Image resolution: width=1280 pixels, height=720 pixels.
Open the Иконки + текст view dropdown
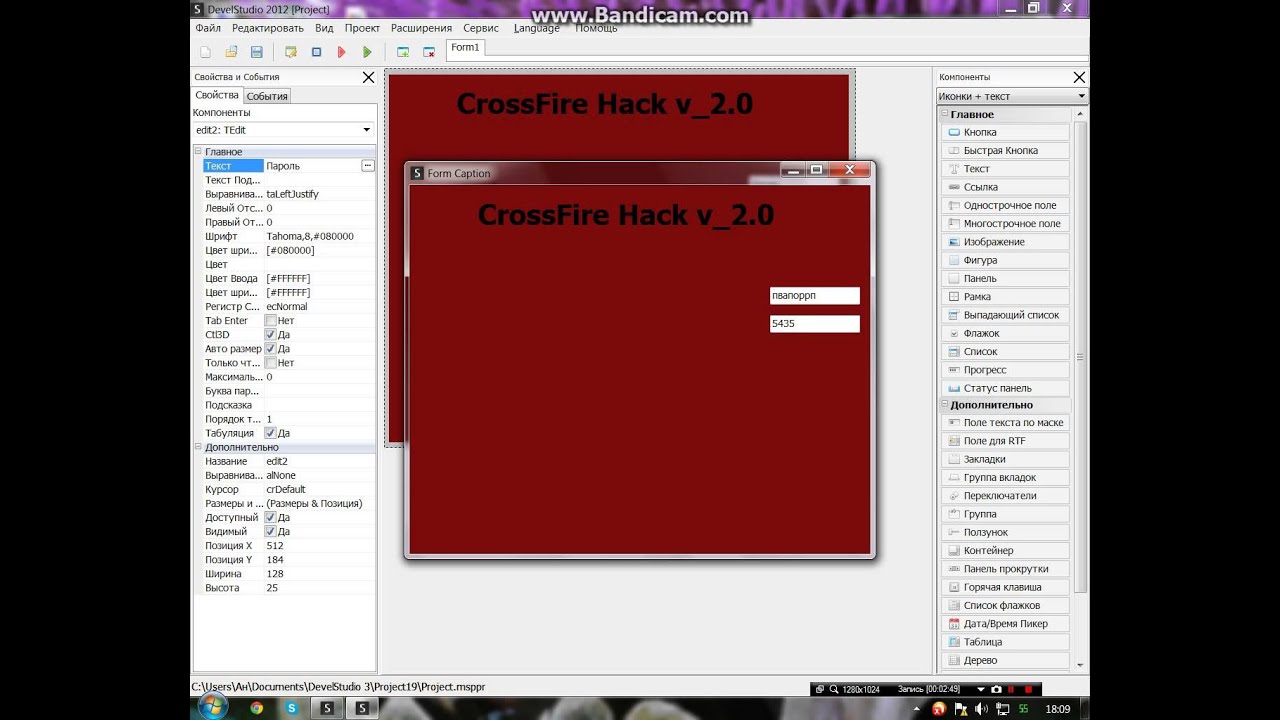[x=1082, y=96]
